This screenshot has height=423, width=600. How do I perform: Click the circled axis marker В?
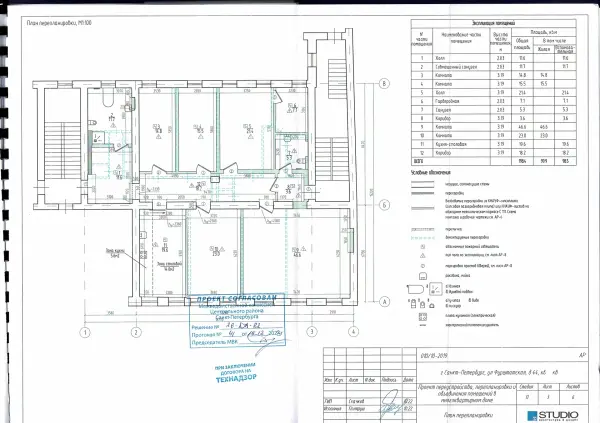[x=384, y=83]
